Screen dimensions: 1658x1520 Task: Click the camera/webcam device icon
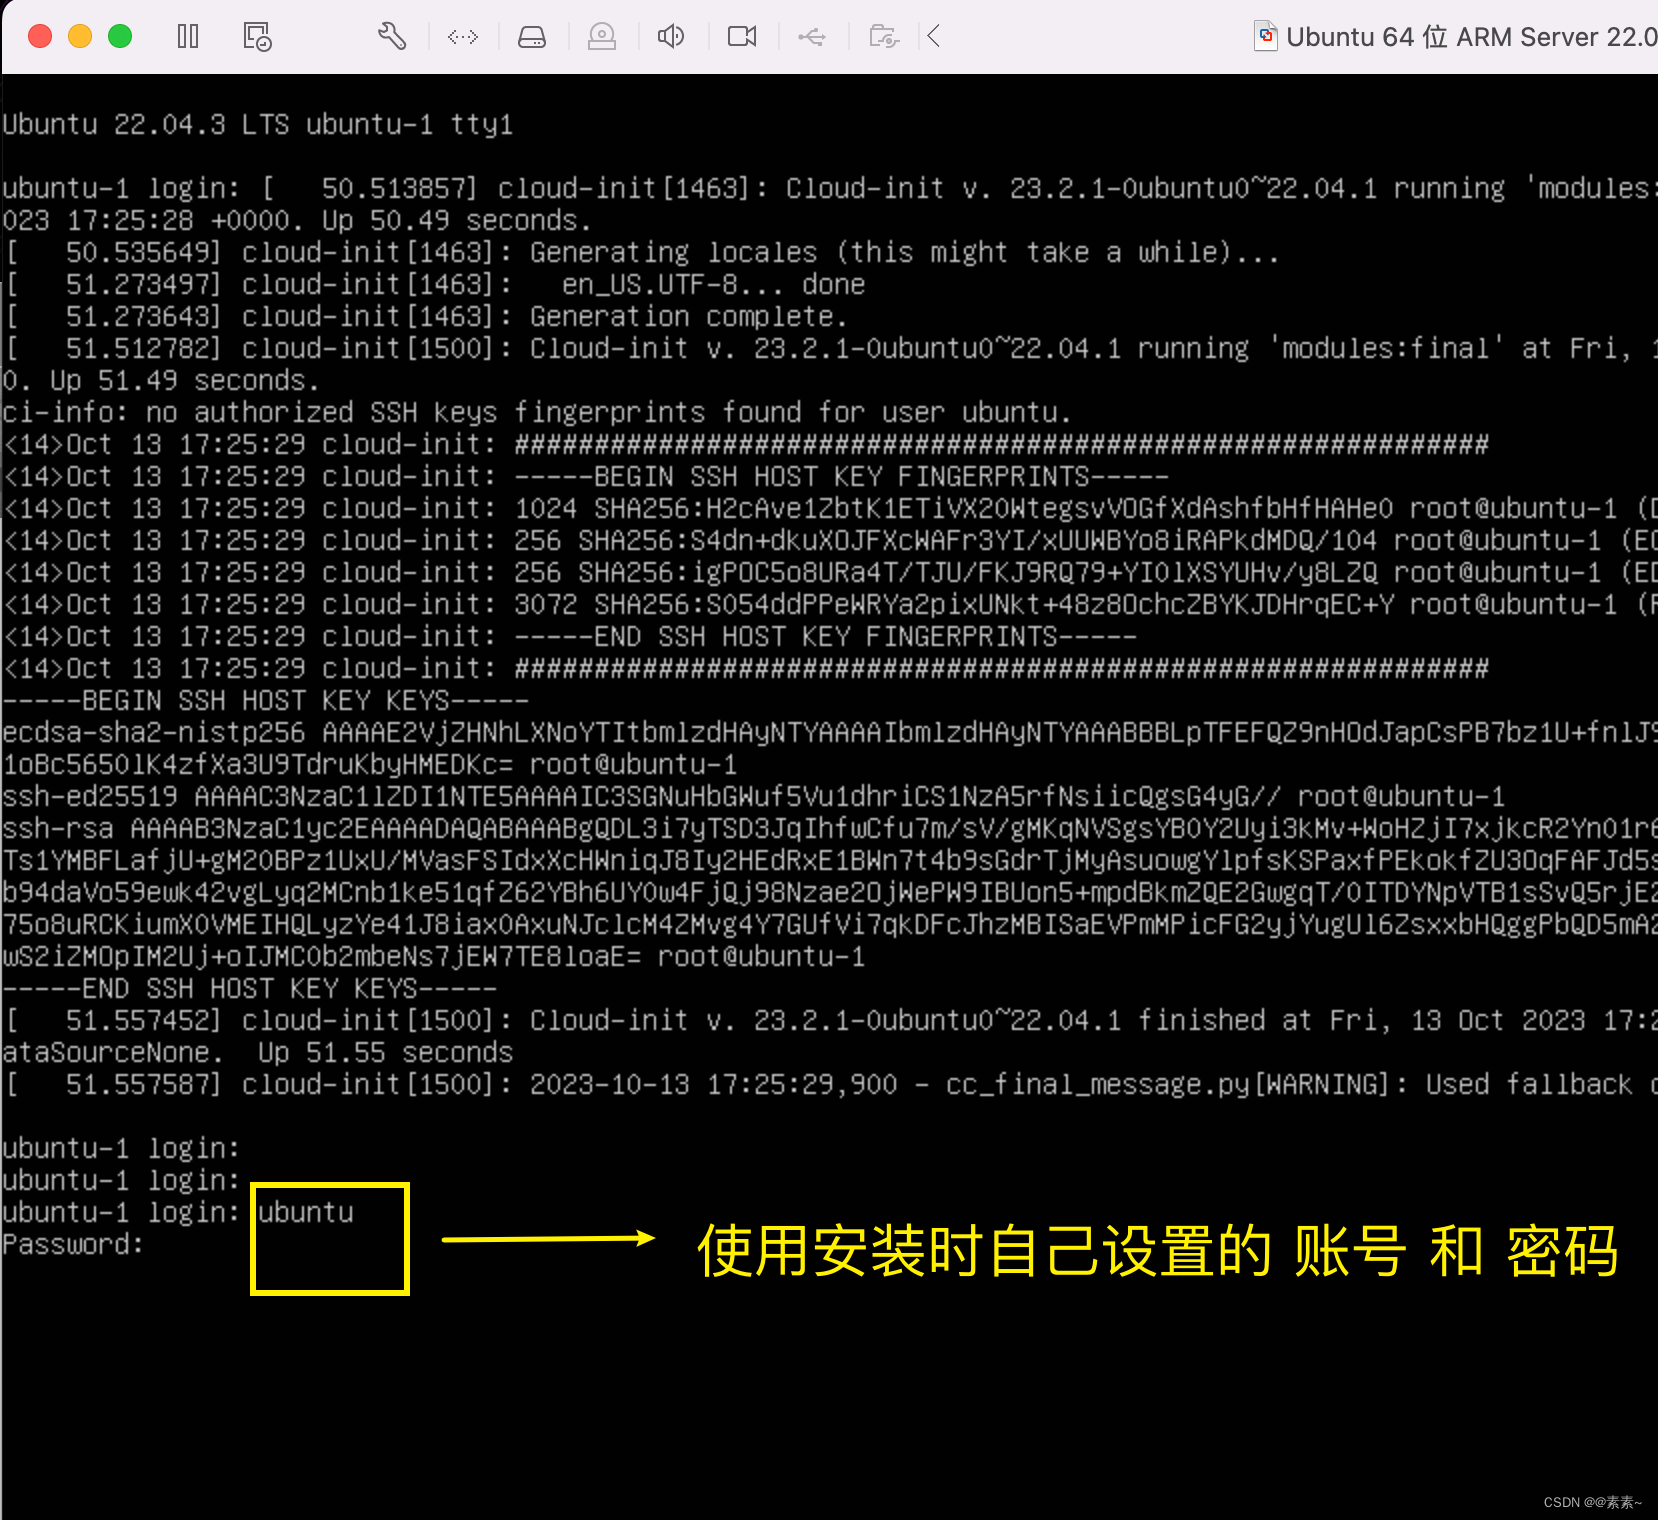(x=602, y=37)
